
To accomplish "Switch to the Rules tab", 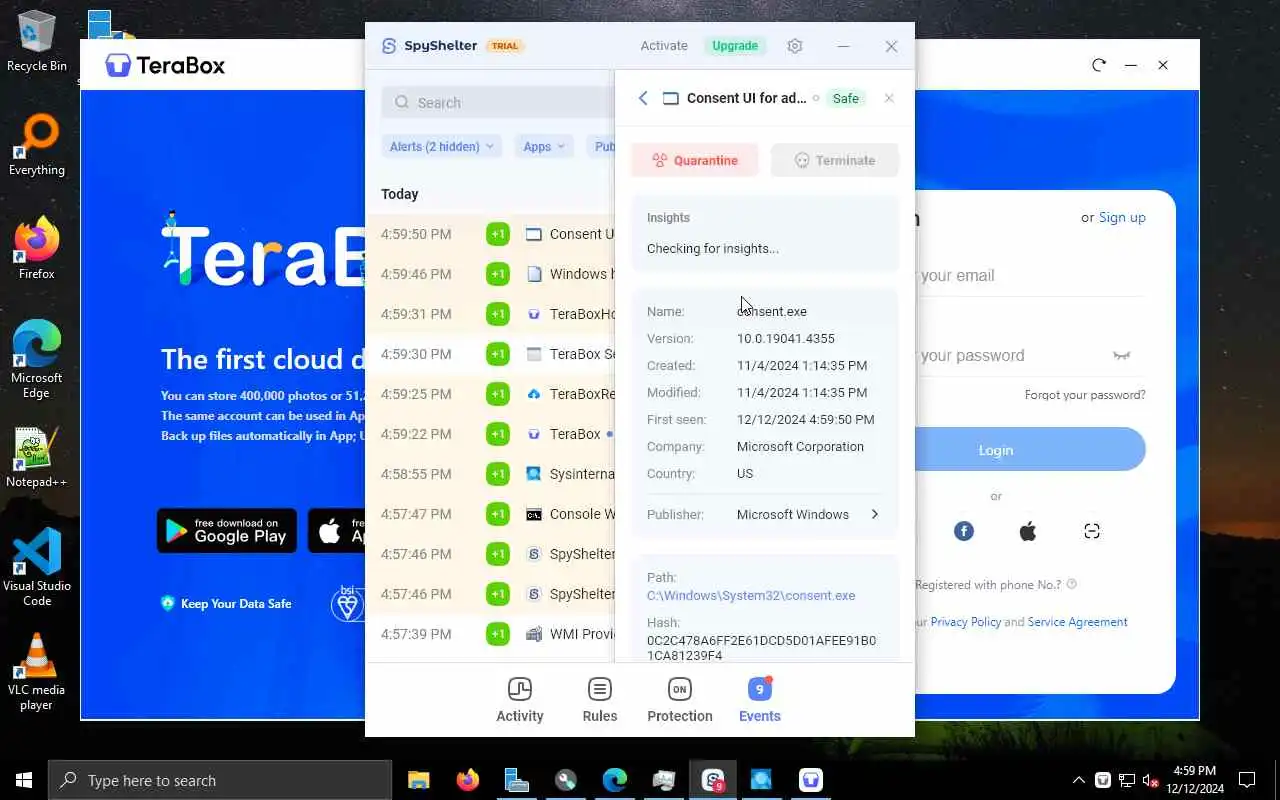I will click(600, 700).
